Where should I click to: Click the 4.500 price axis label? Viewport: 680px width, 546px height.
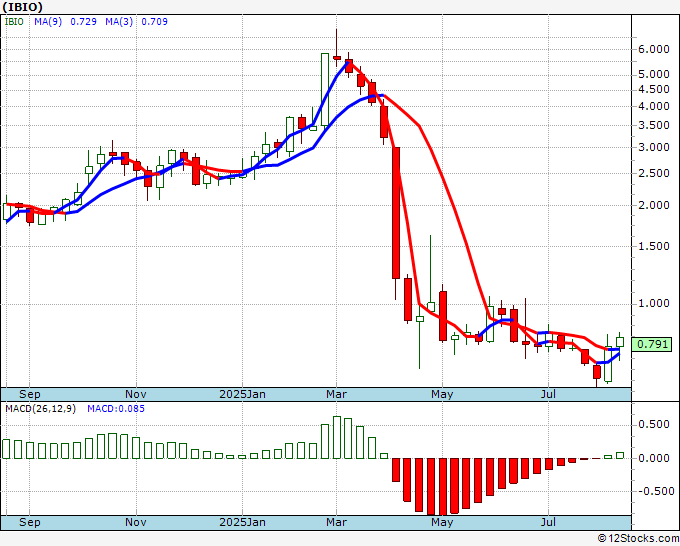[x=654, y=89]
